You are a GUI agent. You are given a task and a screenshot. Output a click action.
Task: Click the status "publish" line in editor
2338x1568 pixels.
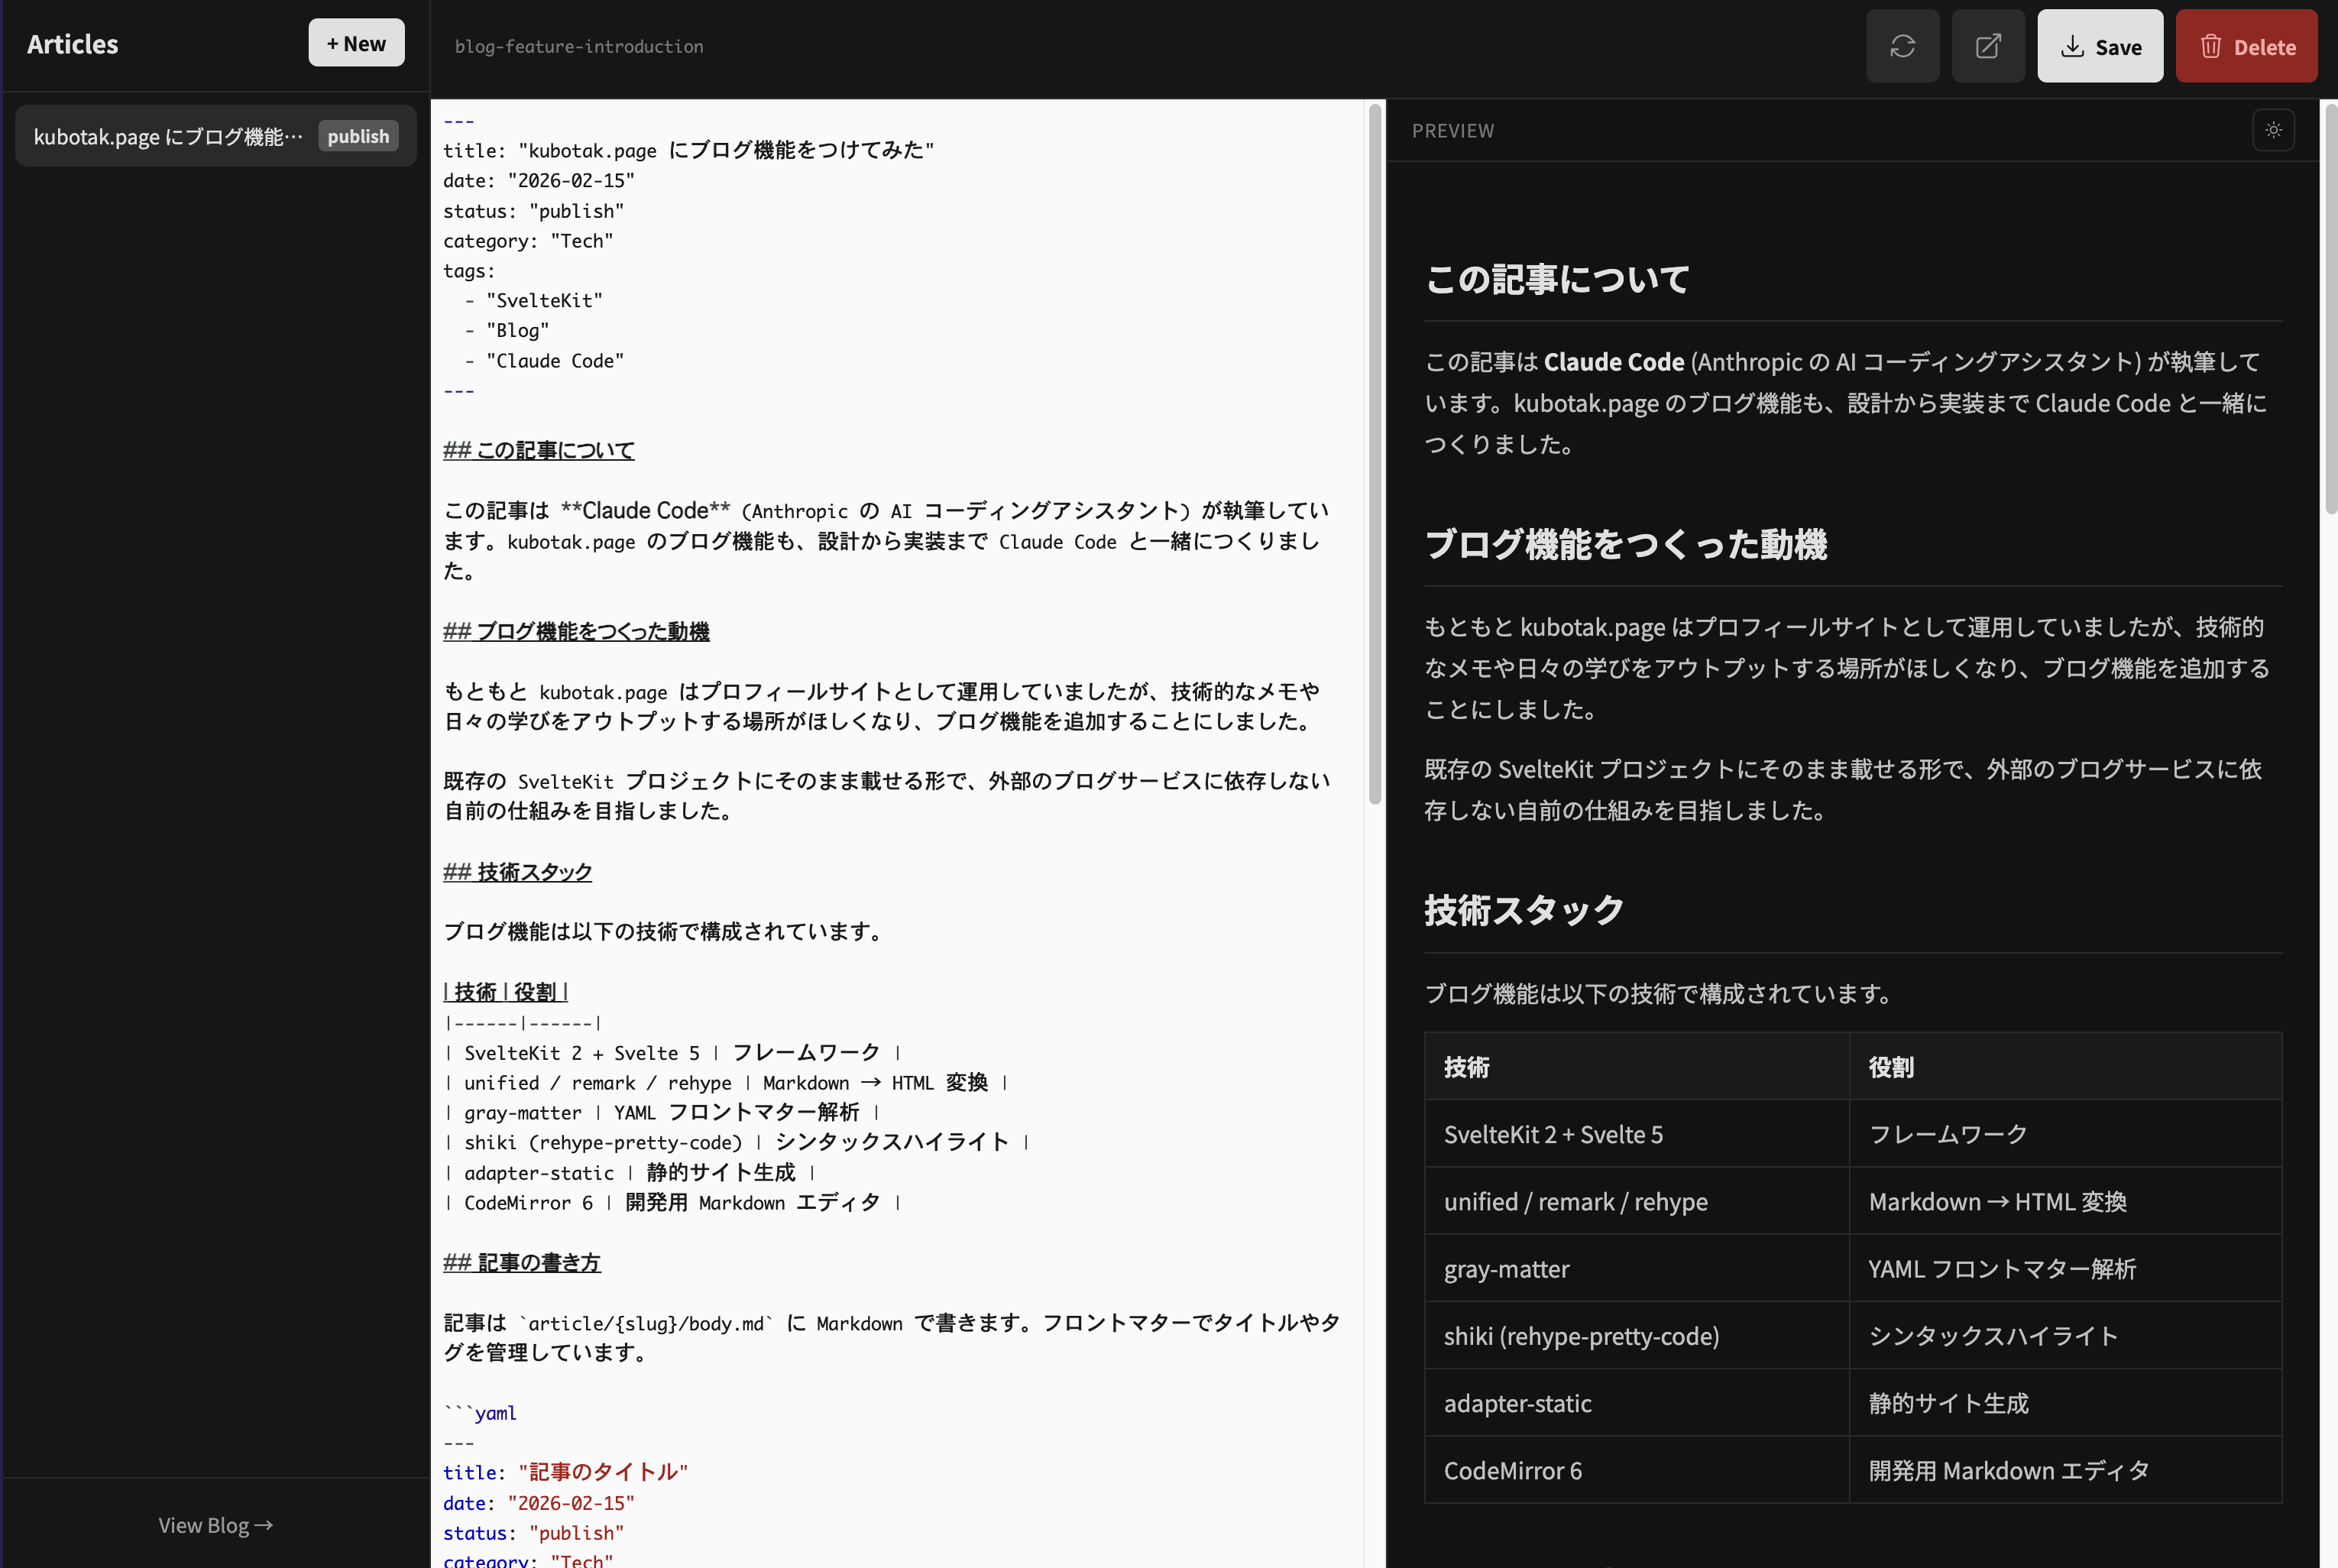point(533,211)
